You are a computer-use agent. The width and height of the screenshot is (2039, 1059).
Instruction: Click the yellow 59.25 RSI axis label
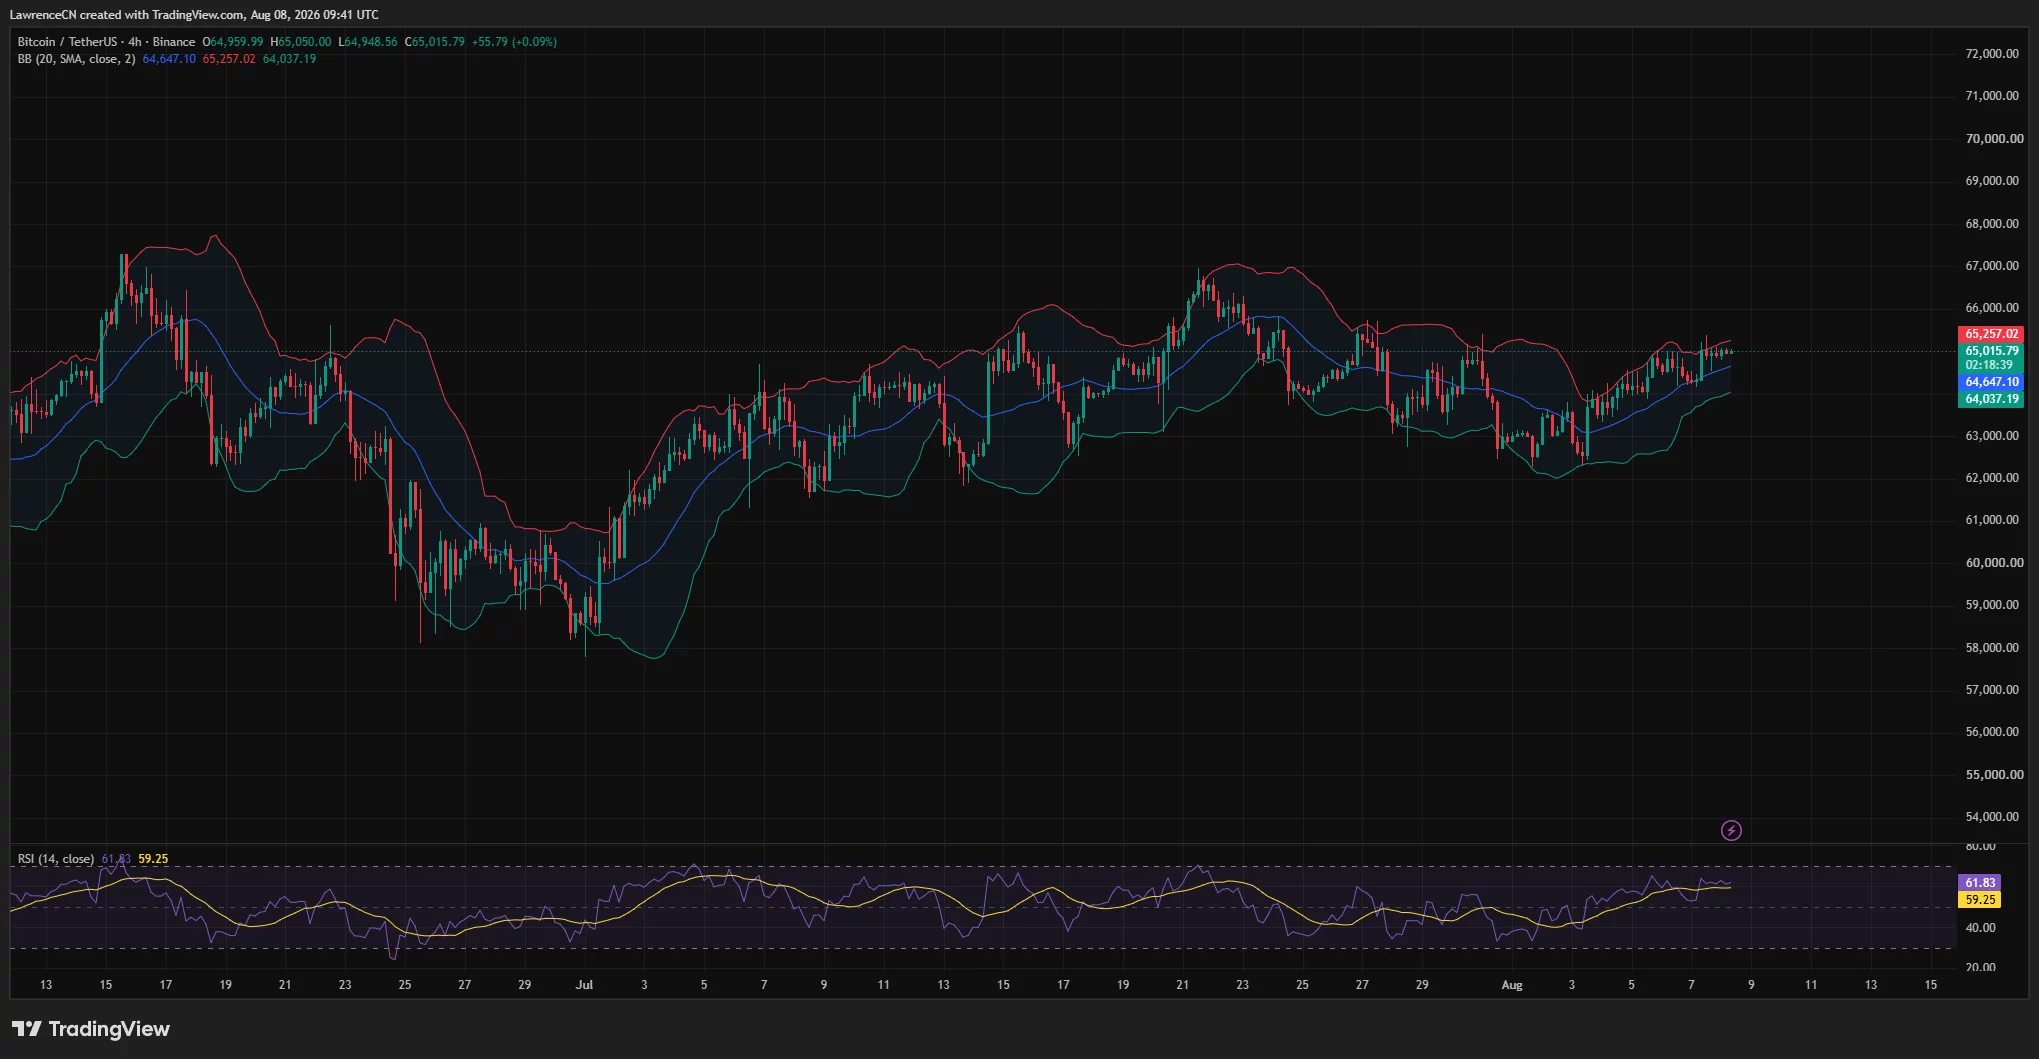tap(1980, 900)
